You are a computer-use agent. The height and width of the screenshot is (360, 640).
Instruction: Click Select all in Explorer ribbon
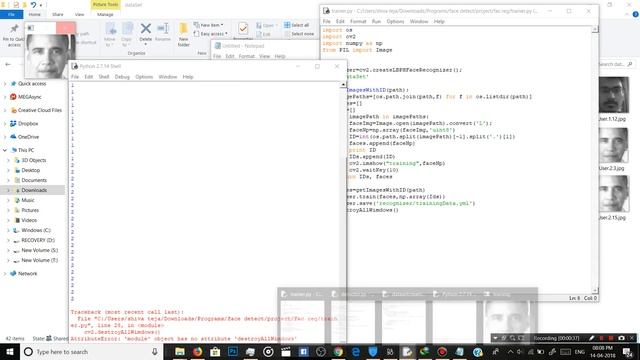296,25
